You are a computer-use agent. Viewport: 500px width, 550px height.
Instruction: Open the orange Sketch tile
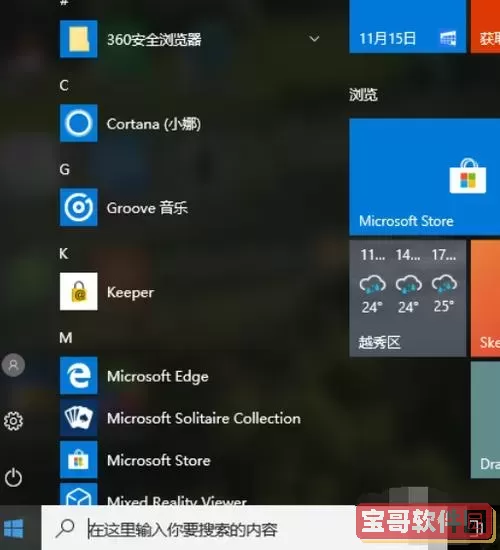tap(485, 298)
